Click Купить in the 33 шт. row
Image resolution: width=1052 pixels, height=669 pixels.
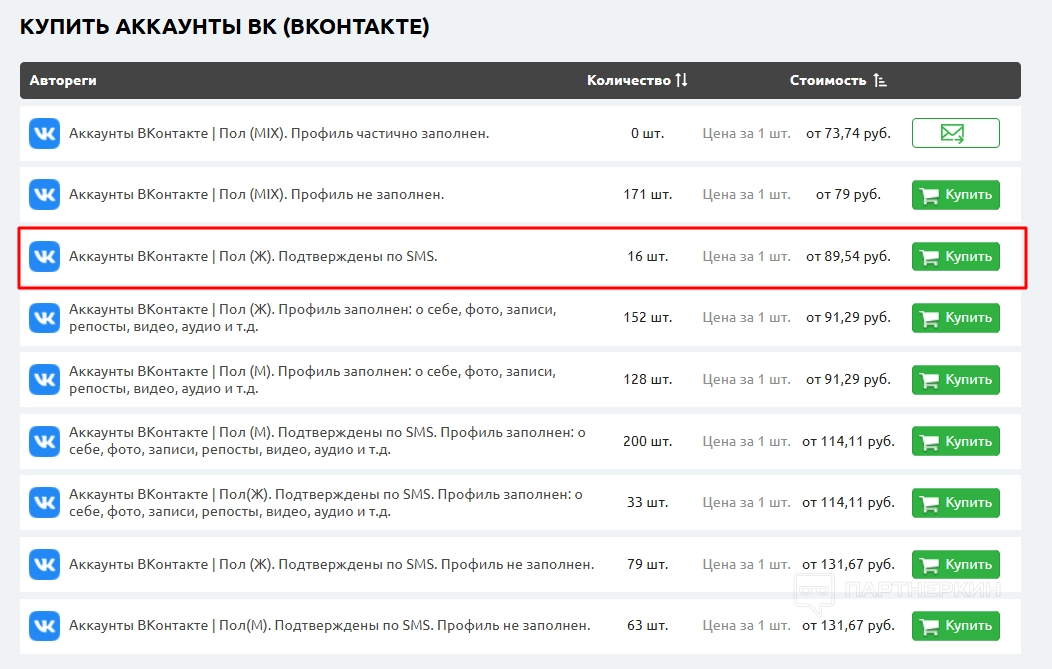(955, 502)
